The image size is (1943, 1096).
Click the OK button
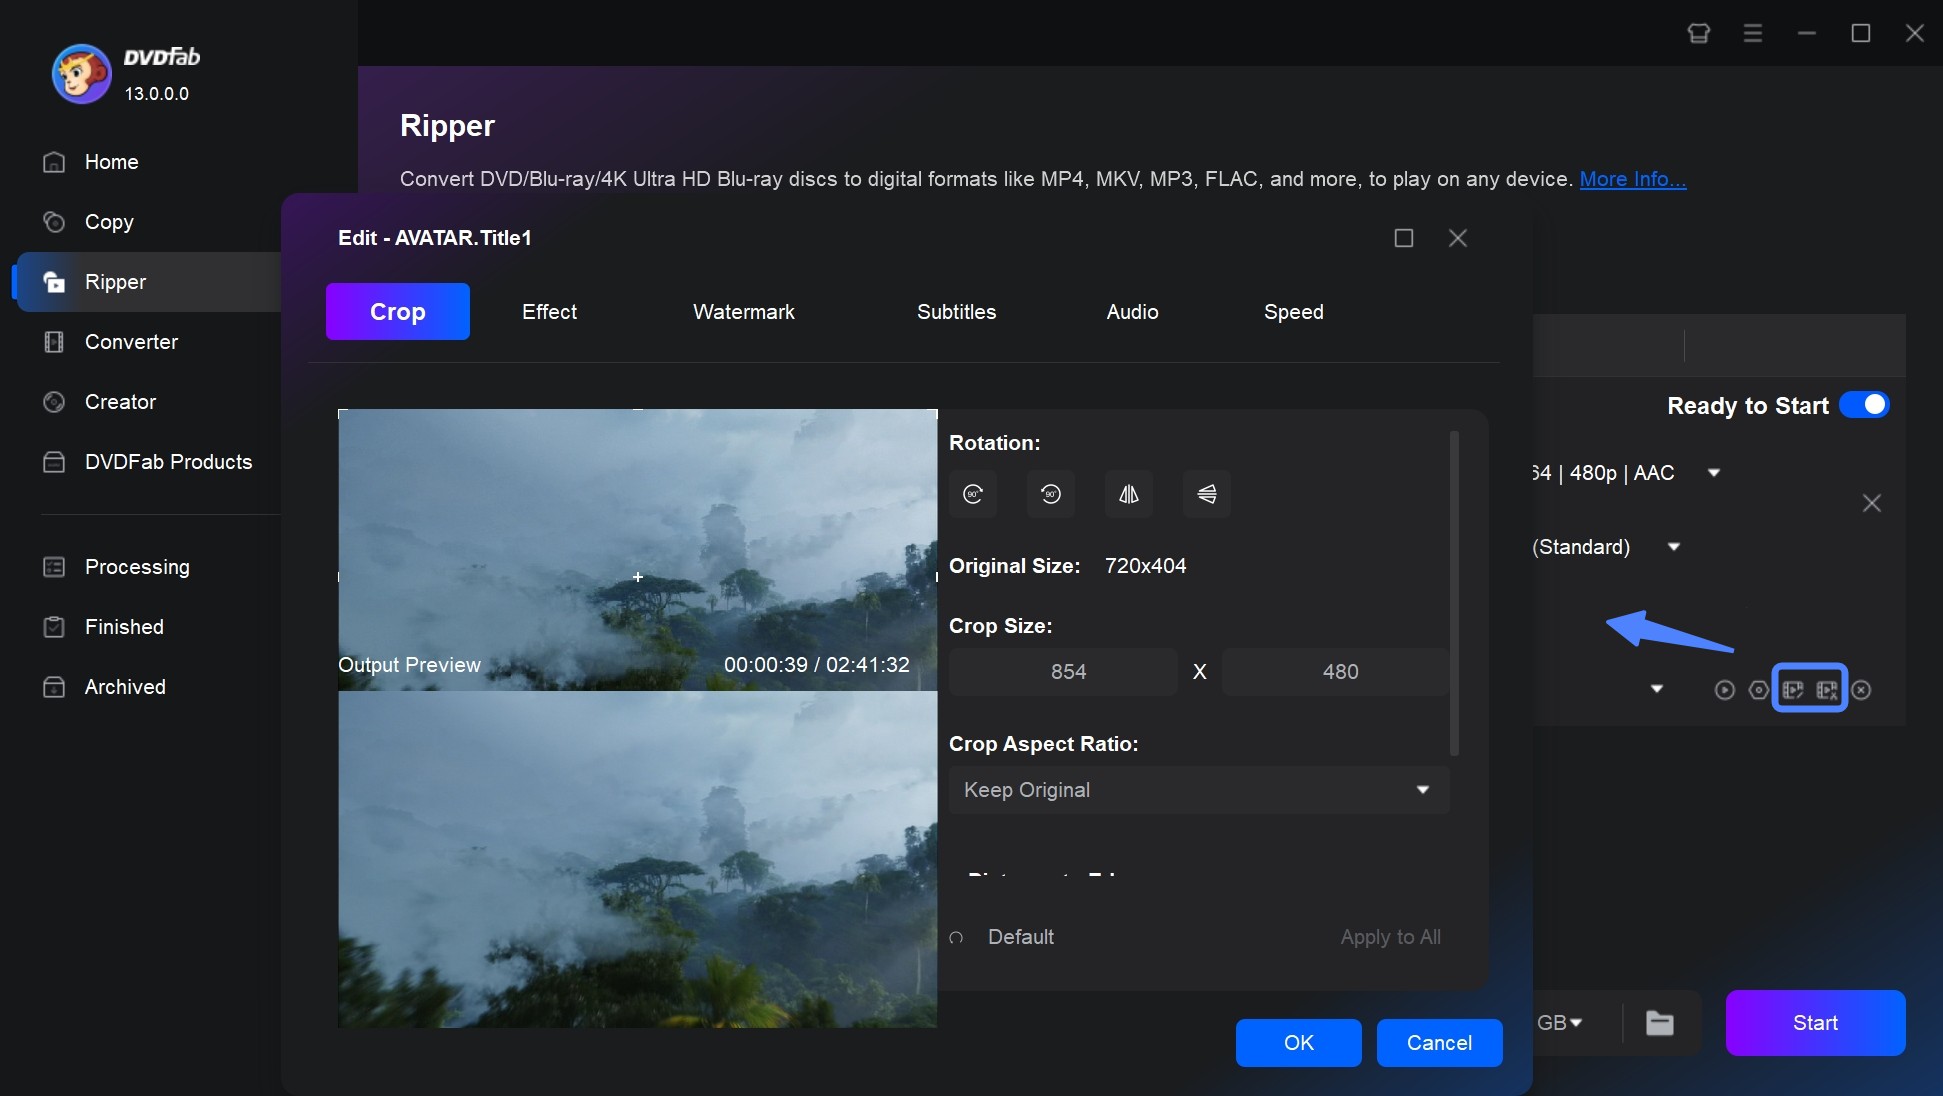pyautogui.click(x=1296, y=1043)
